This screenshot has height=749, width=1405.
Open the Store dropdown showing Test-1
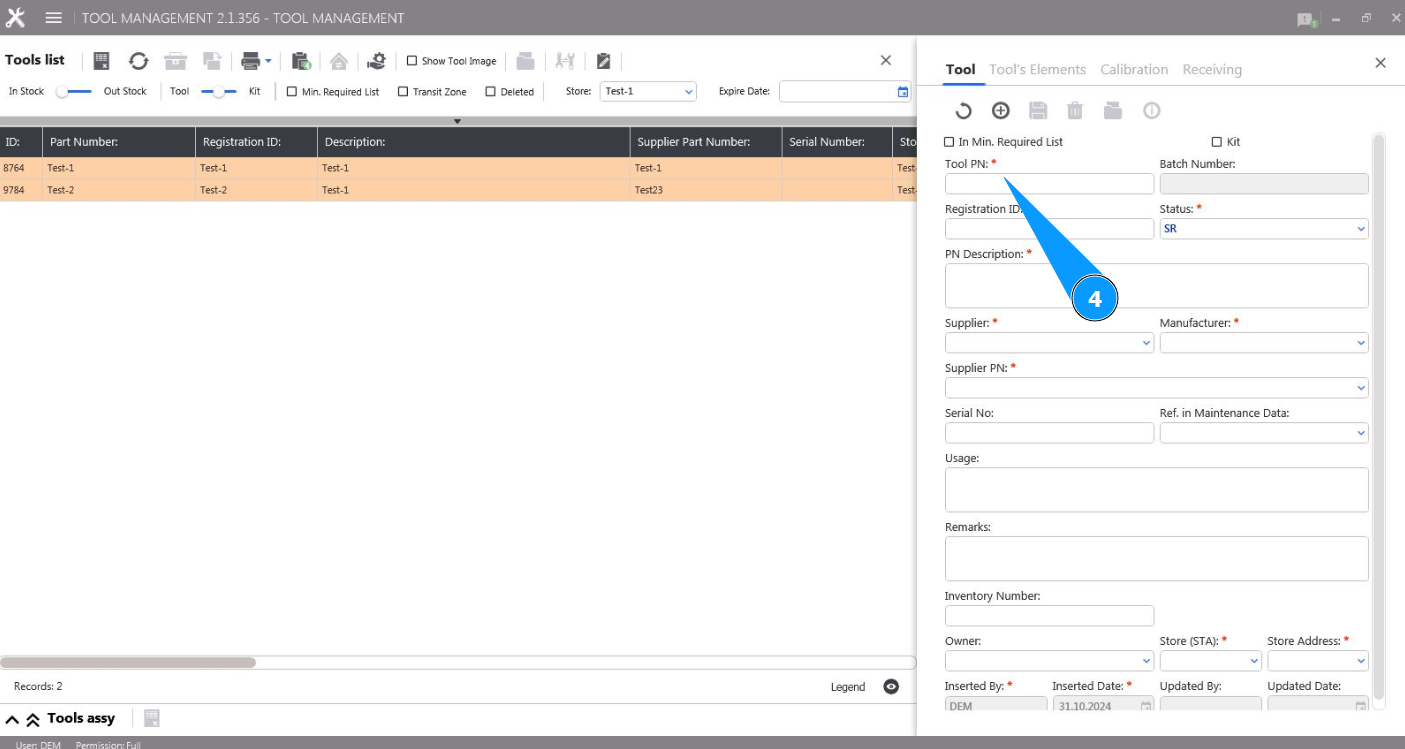[x=648, y=91]
